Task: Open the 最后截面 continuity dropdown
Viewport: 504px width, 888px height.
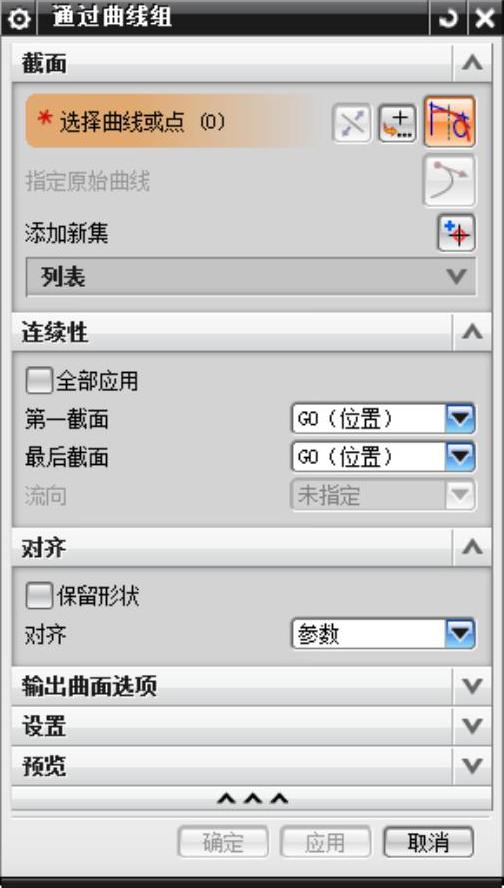Action: 383,456
